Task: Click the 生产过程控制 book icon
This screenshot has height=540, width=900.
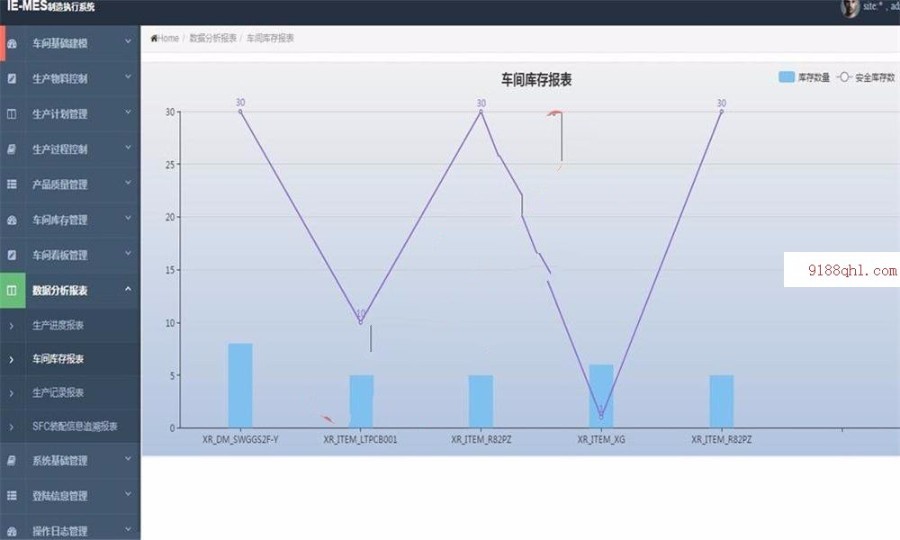Action: (11, 149)
